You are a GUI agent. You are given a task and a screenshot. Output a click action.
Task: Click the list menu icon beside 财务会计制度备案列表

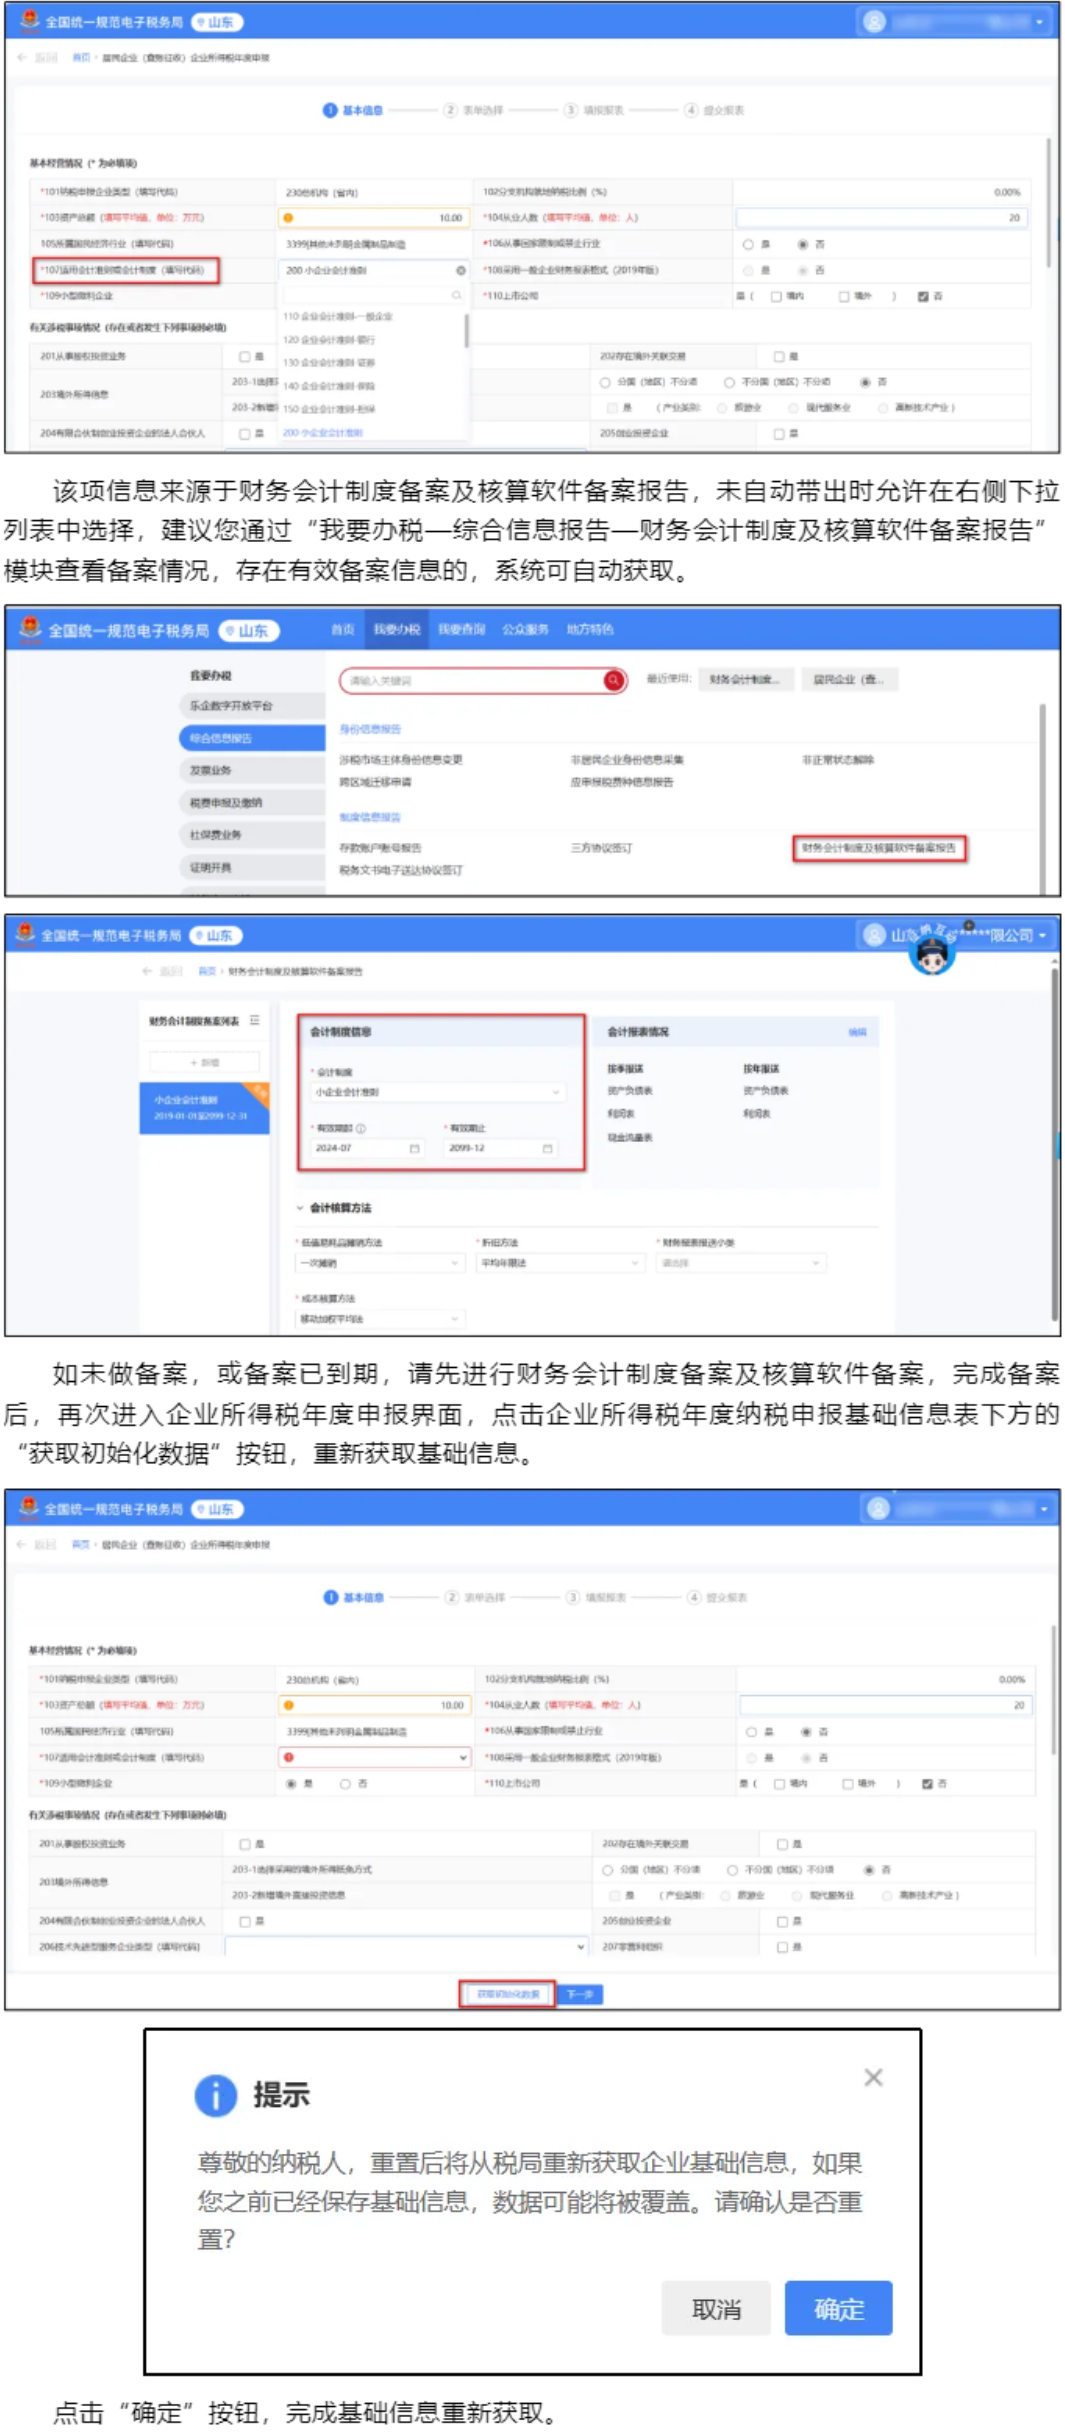tap(254, 1020)
